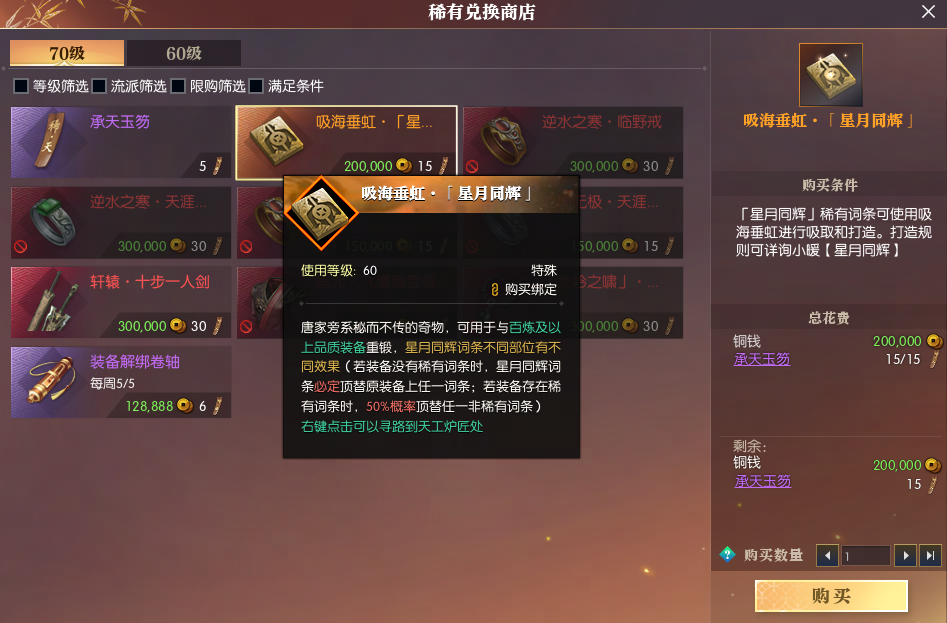Switch to the 60级 tab
The image size is (947, 623).
point(184,53)
